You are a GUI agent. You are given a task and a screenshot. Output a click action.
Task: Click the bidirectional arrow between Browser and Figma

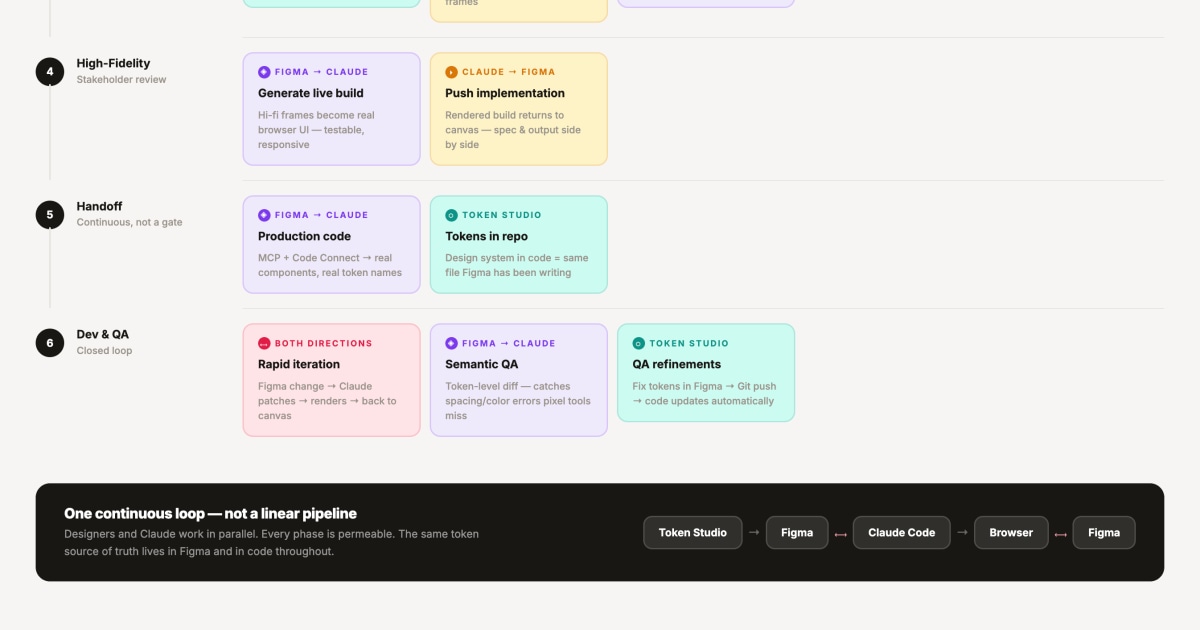pos(1059,532)
